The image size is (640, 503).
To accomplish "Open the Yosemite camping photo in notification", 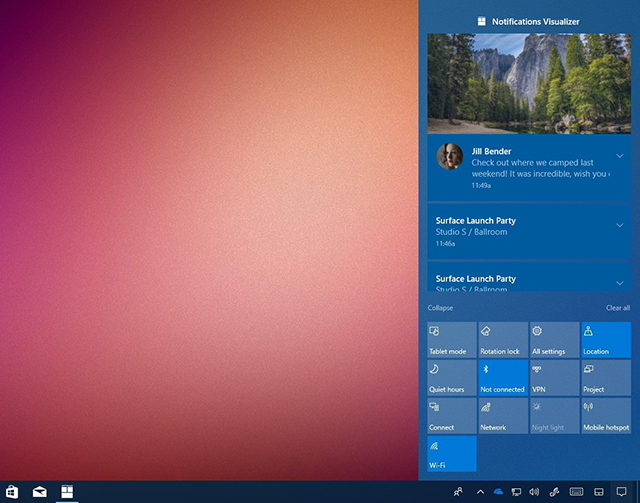I will coord(529,84).
